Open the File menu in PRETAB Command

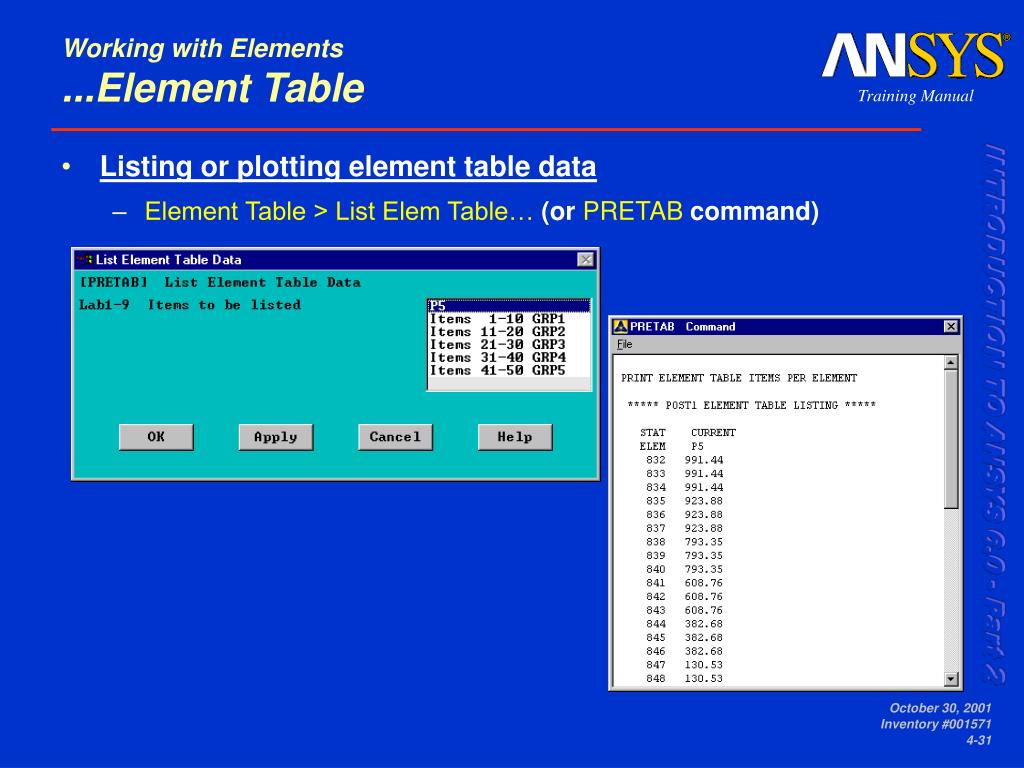(x=624, y=344)
